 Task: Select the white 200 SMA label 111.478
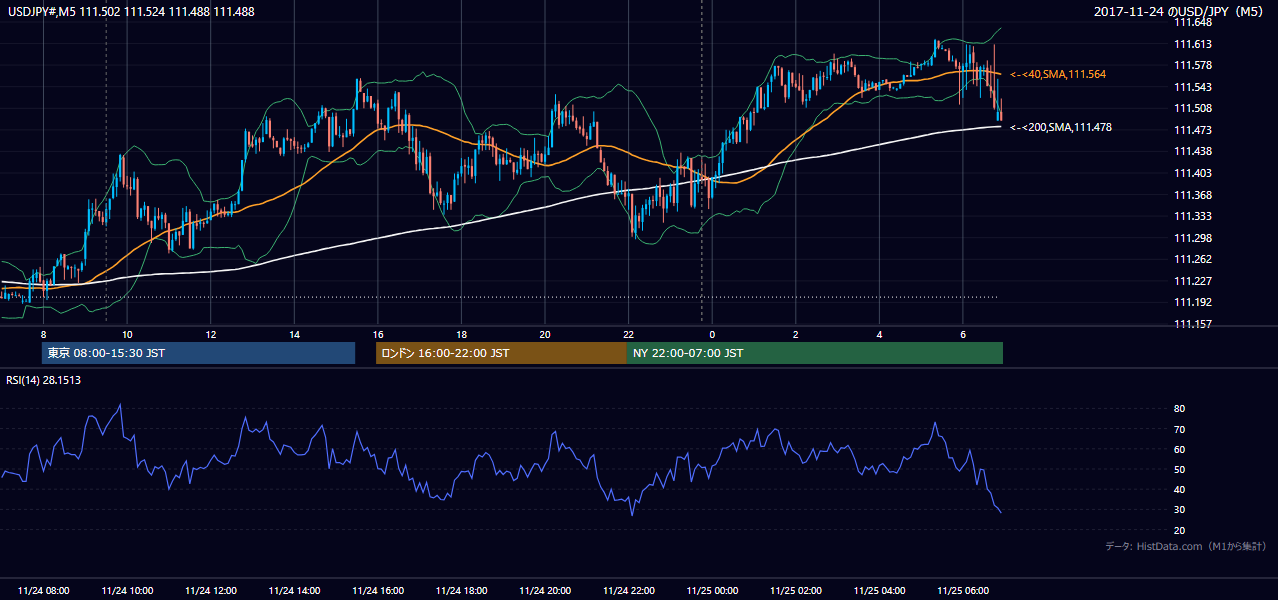(x=1061, y=127)
